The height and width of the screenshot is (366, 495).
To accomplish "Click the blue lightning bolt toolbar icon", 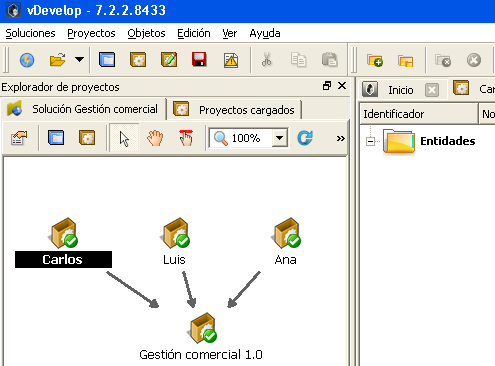I will 27,60.
